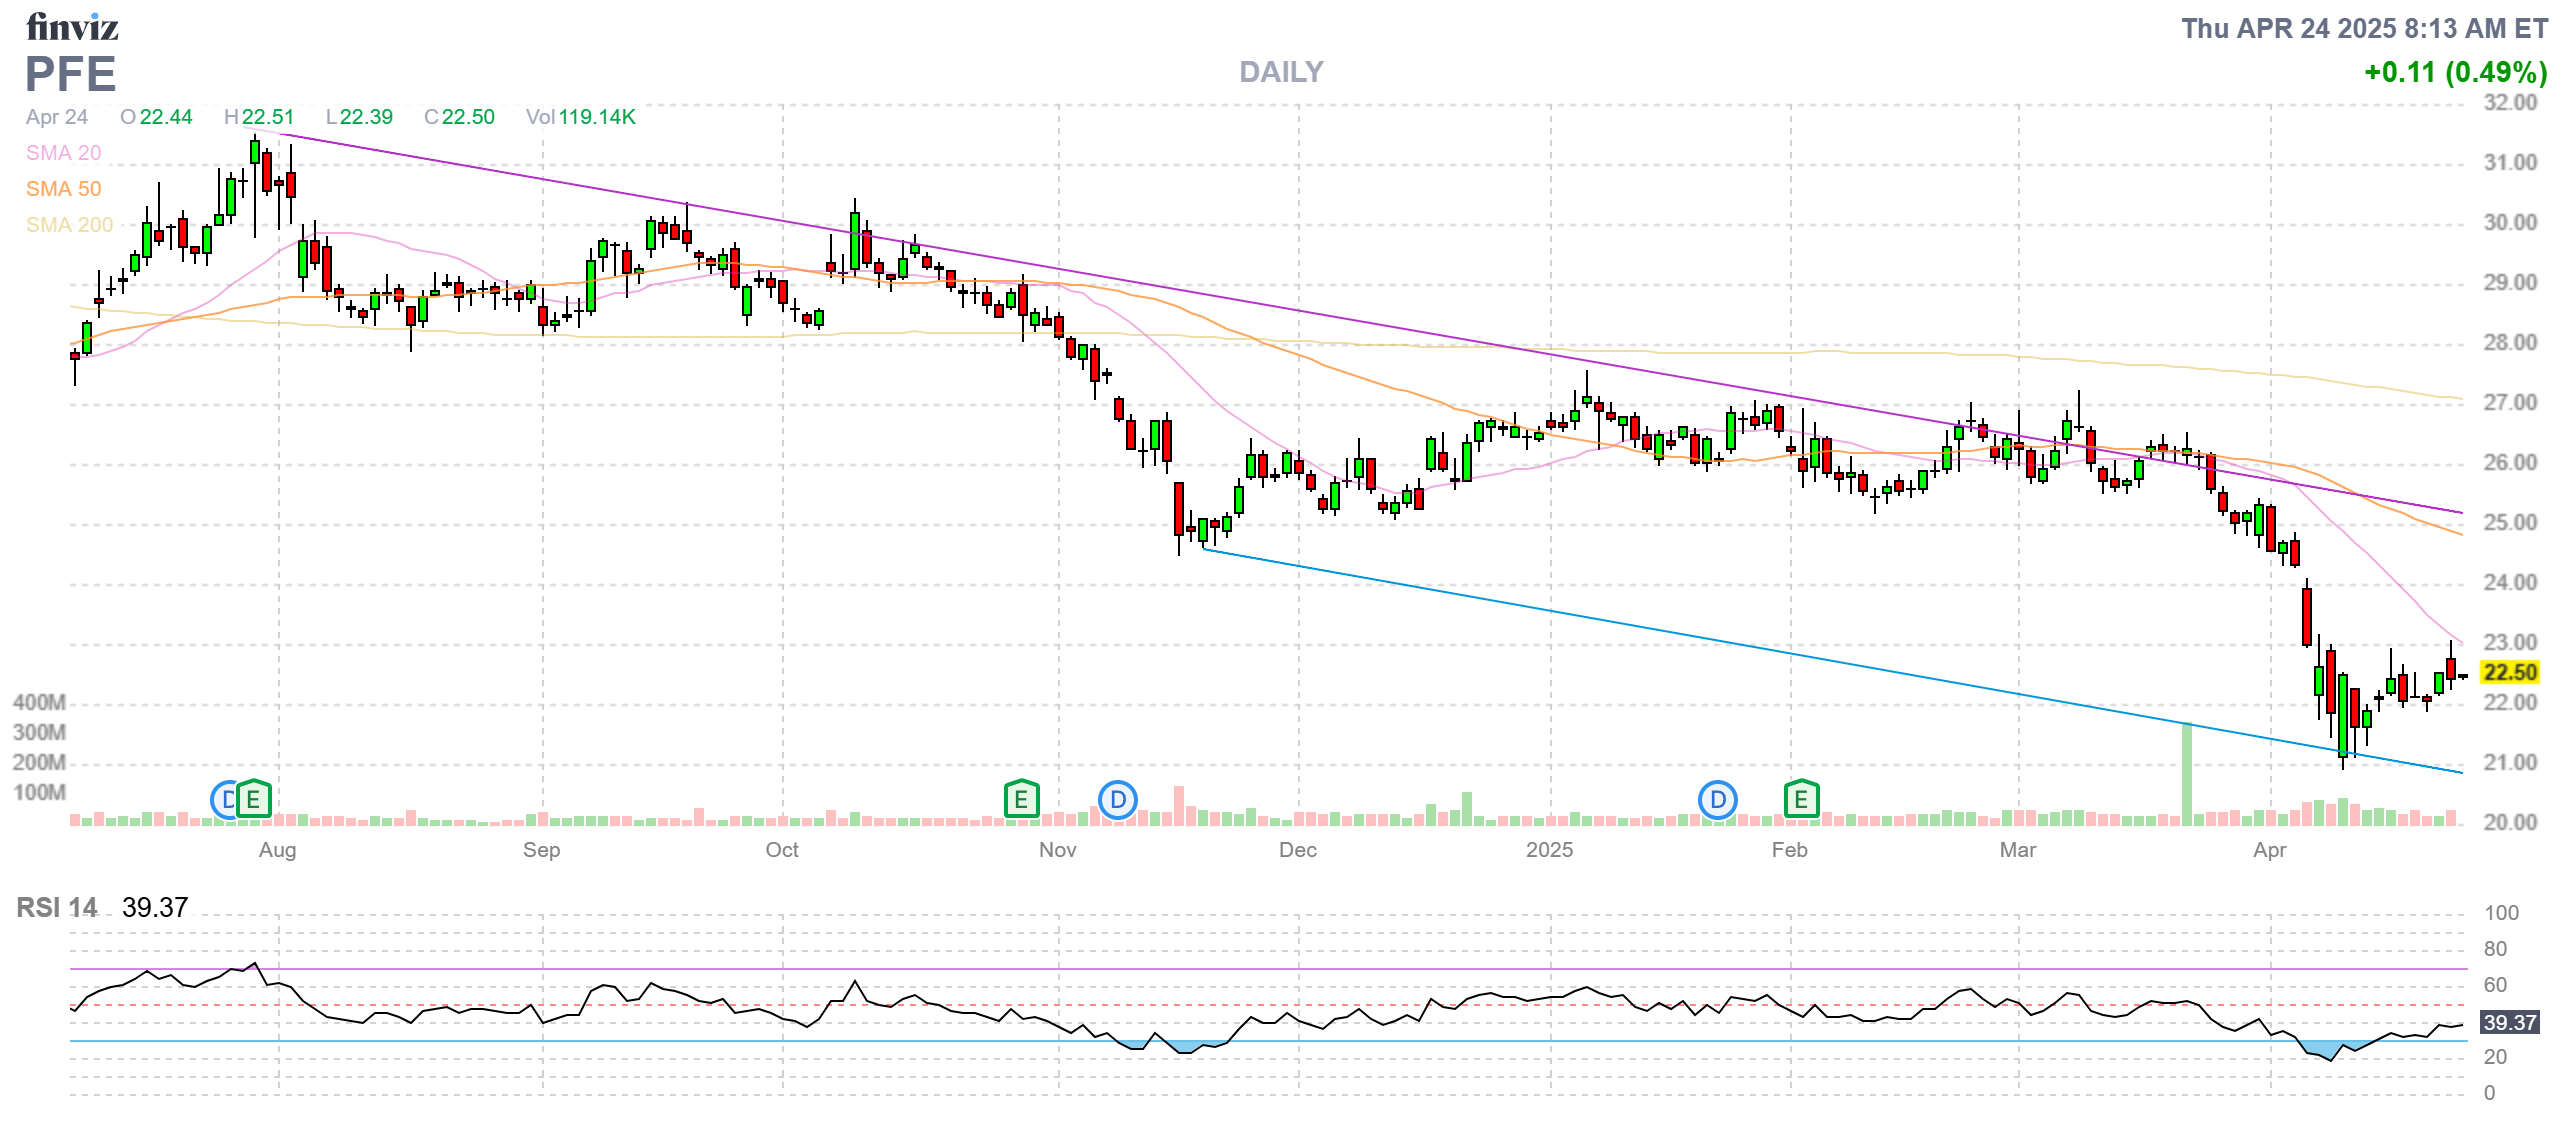
Task: Click the earnings E marker near Aug
Action: (254, 799)
